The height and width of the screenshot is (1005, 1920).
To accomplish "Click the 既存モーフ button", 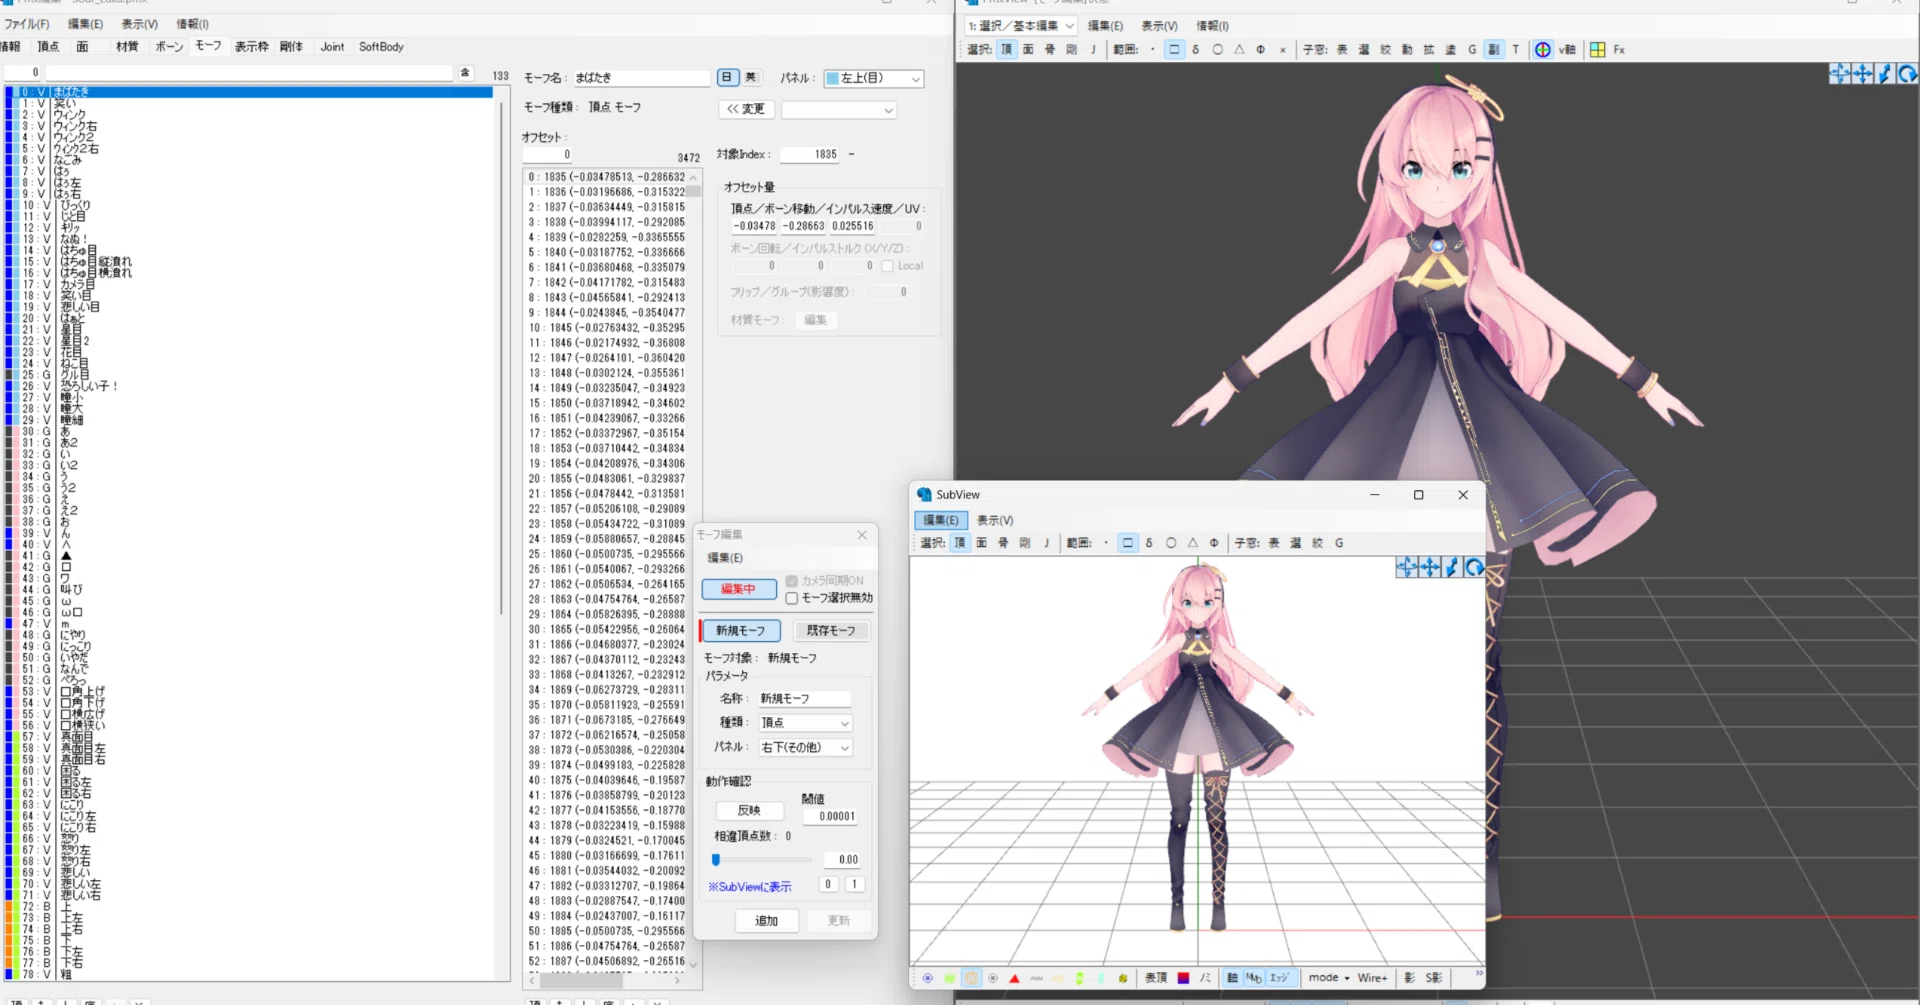I will (x=831, y=631).
